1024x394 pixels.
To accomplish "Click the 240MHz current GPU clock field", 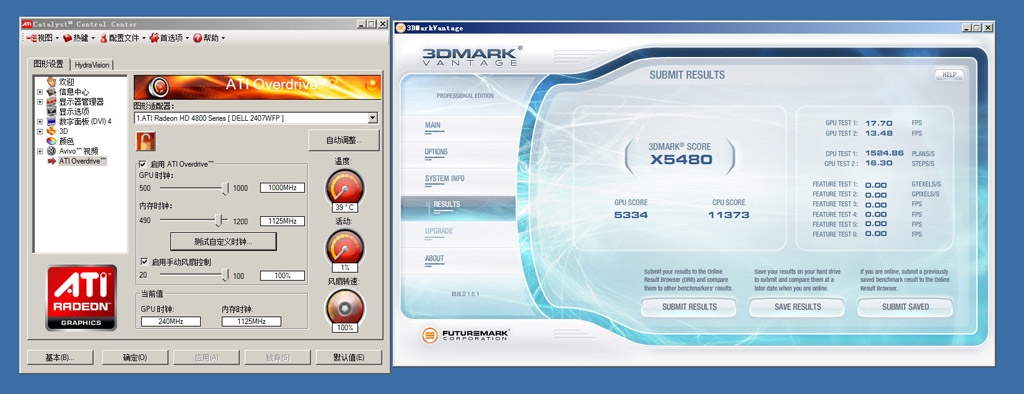I will tap(171, 321).
